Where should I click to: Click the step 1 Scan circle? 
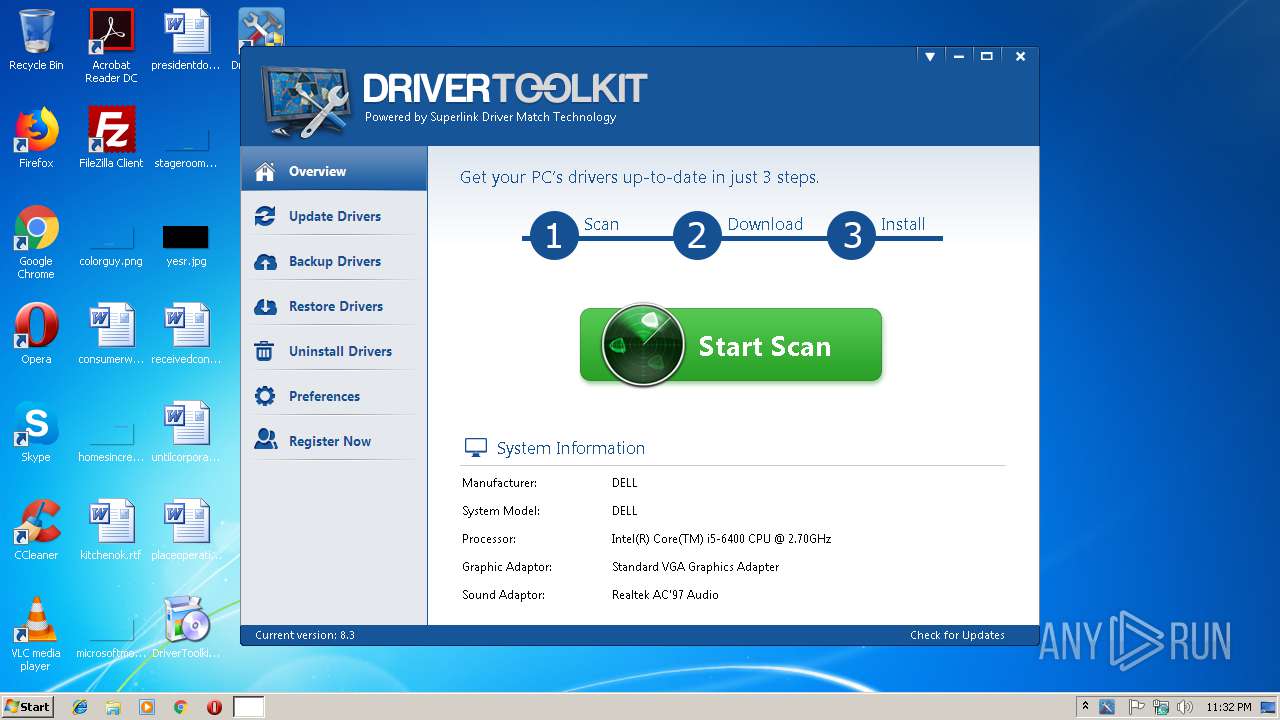tap(553, 235)
